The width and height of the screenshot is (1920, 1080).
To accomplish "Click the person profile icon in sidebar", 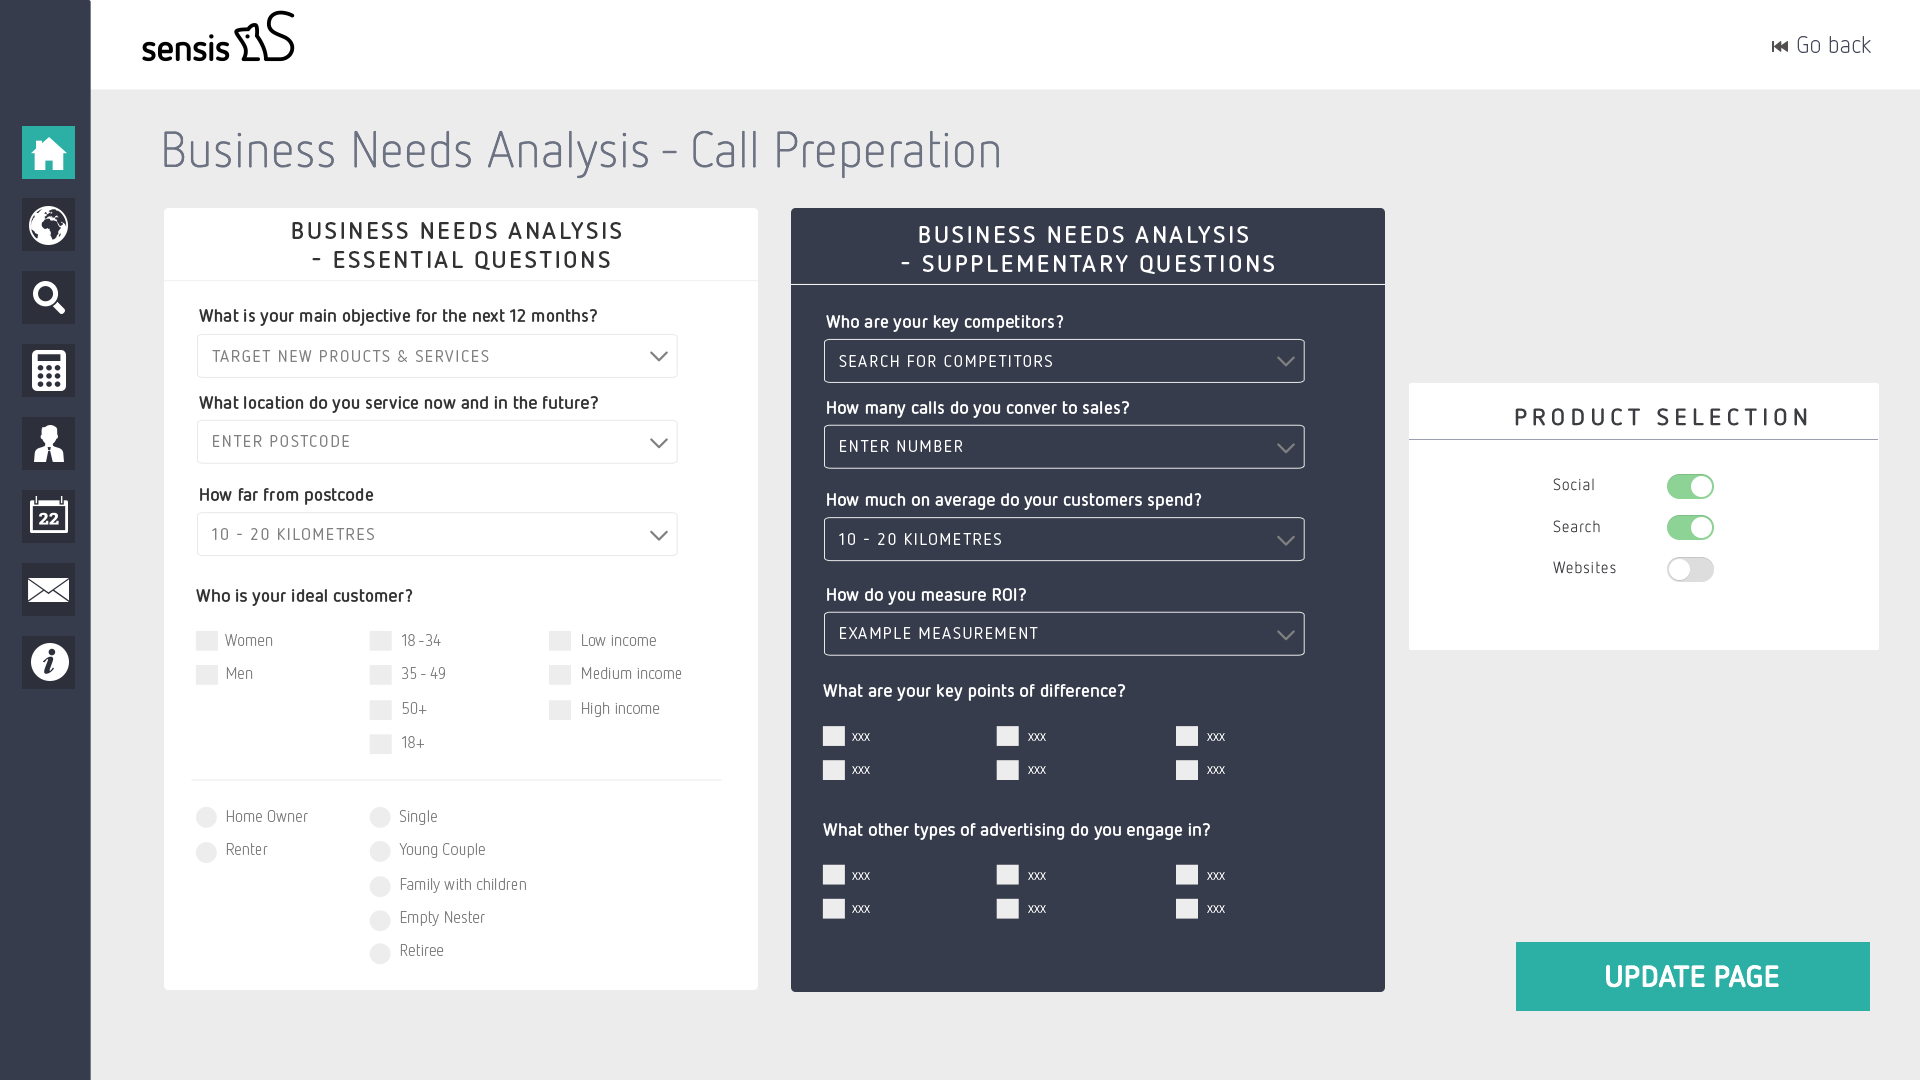I will pyautogui.click(x=48, y=444).
